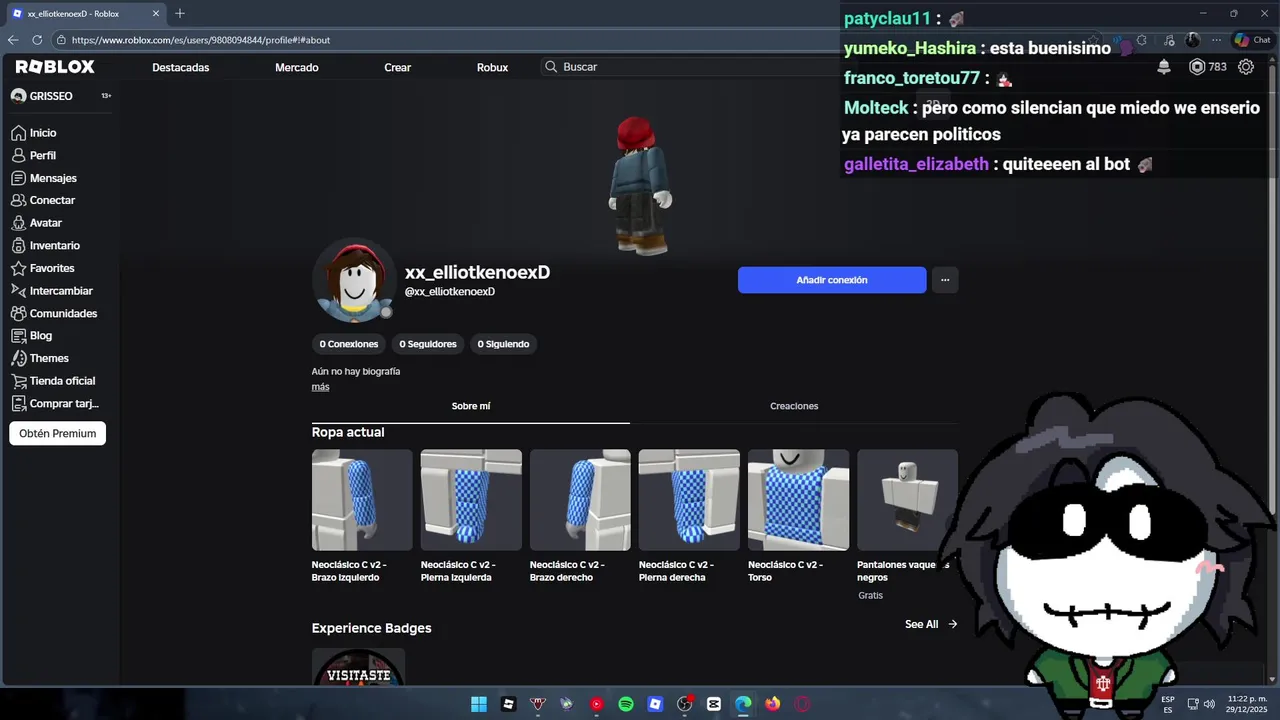Image resolution: width=1280 pixels, height=720 pixels.
Task: Open the volume control in system tray
Action: click(x=1210, y=704)
